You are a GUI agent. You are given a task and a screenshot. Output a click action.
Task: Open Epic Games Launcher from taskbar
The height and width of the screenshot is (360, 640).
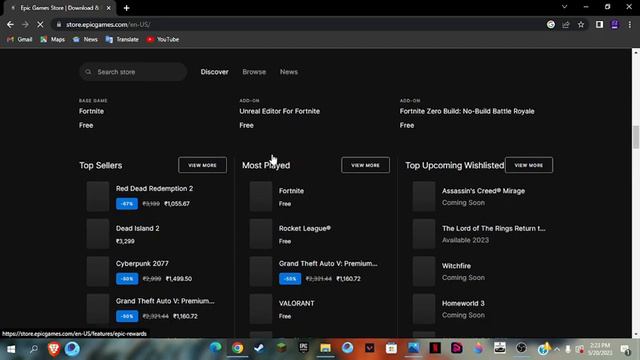pos(303,348)
